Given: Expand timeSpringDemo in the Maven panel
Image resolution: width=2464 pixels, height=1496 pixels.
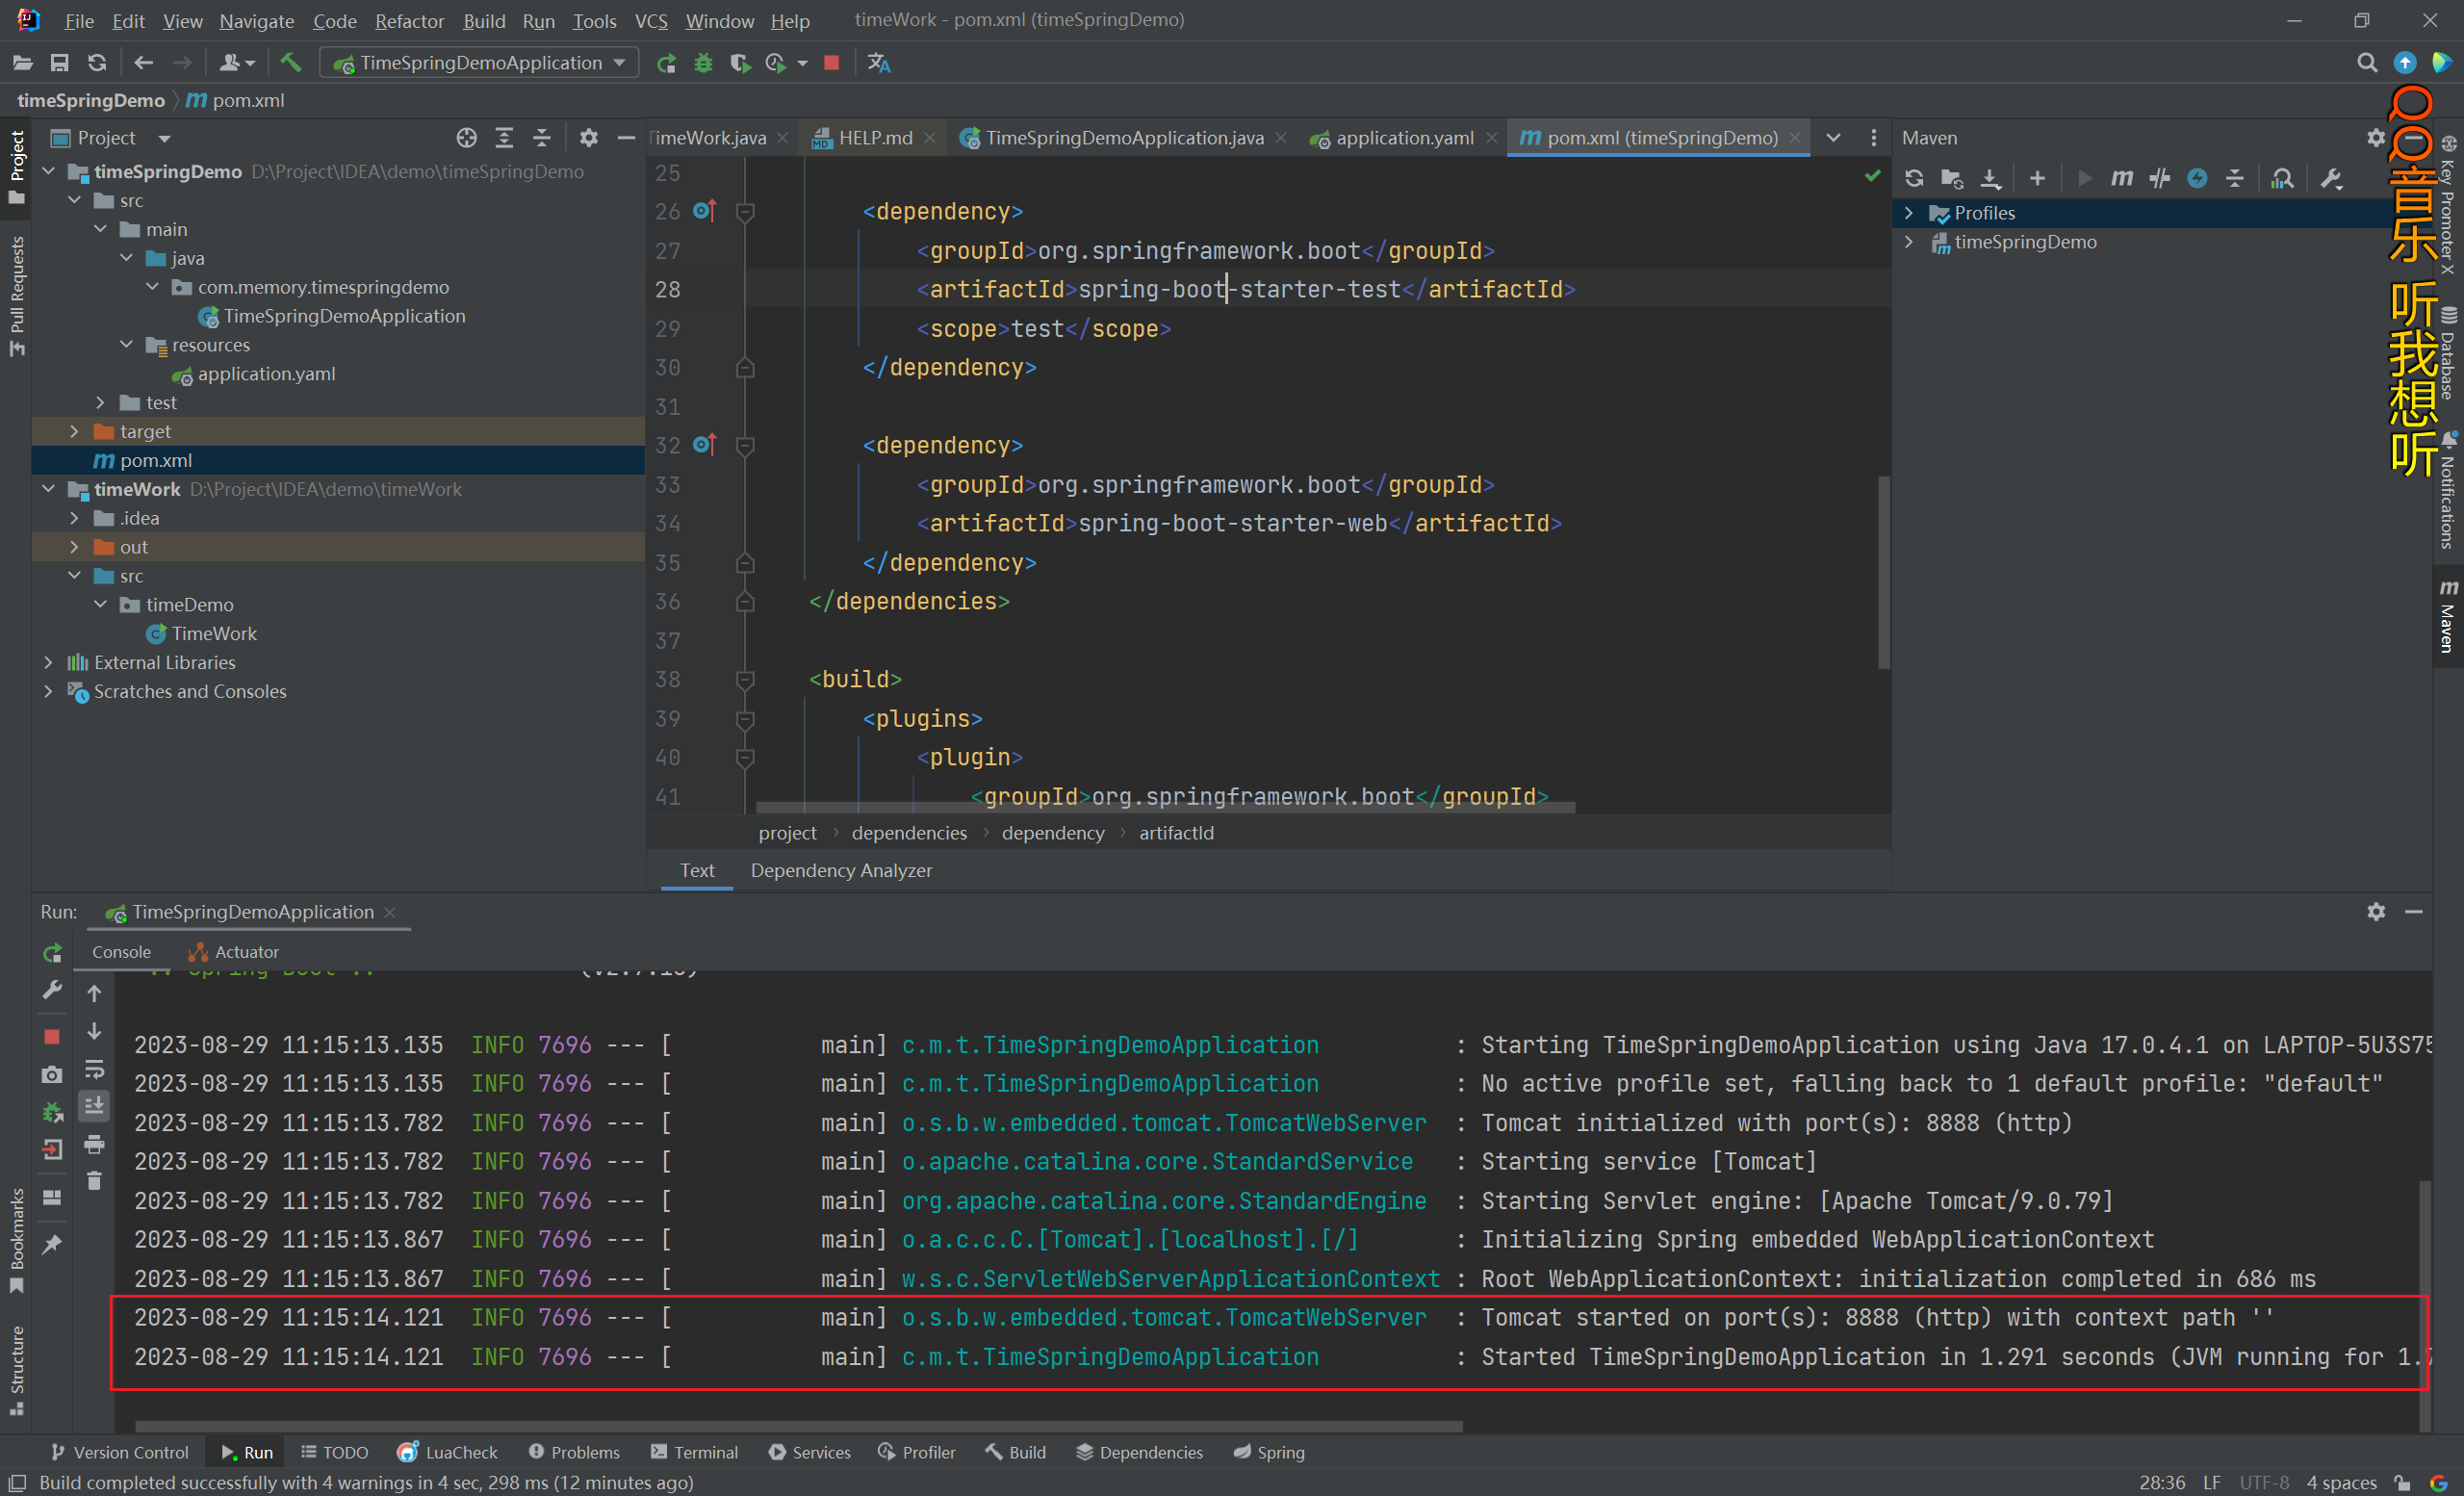Looking at the screenshot, I should pos(1909,242).
